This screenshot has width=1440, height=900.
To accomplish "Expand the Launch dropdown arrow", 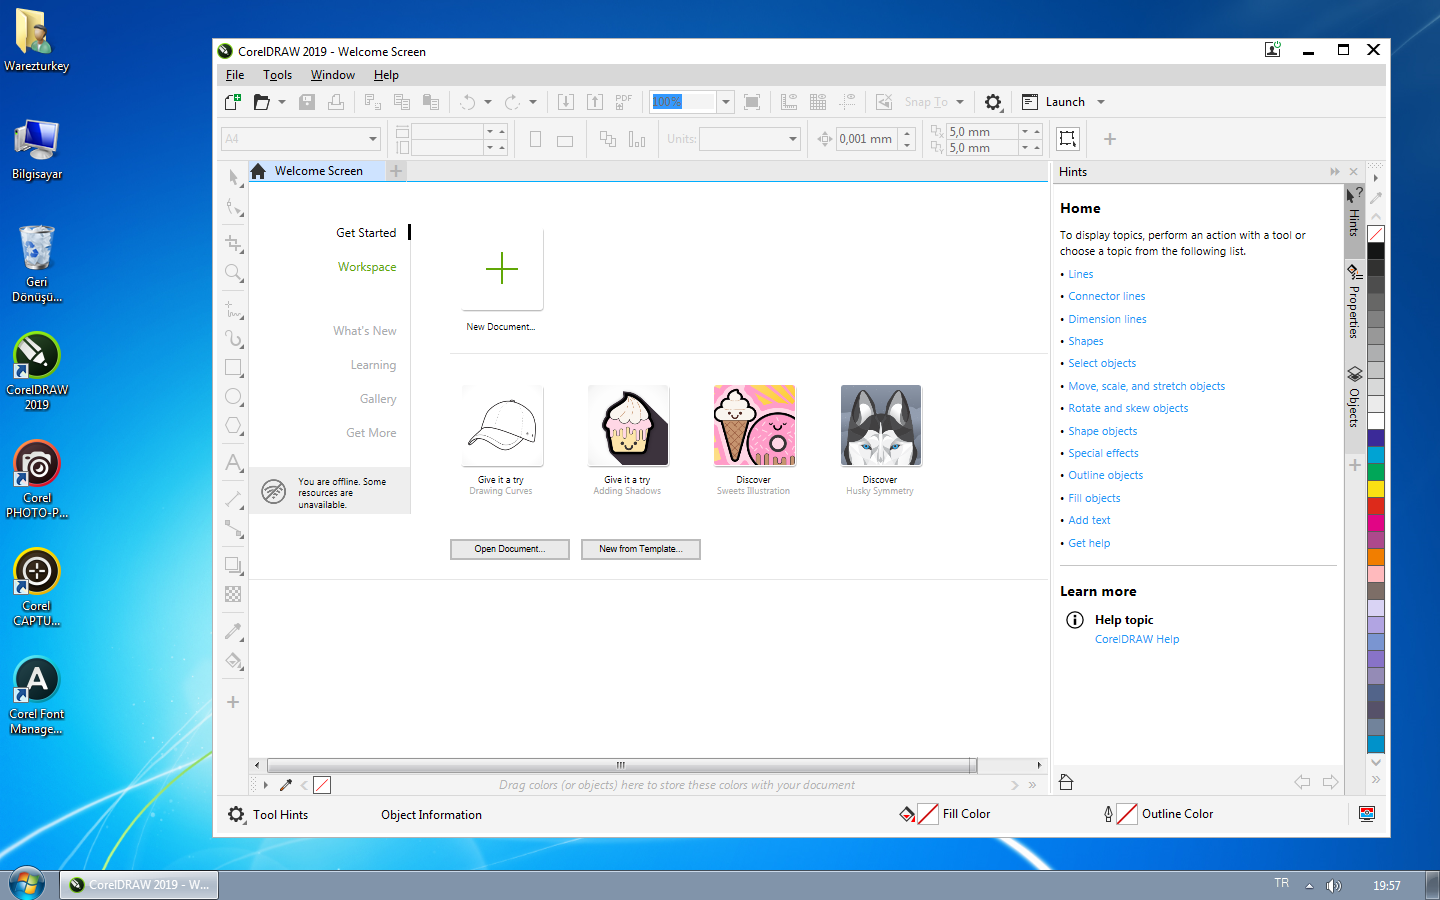I will 1101,102.
